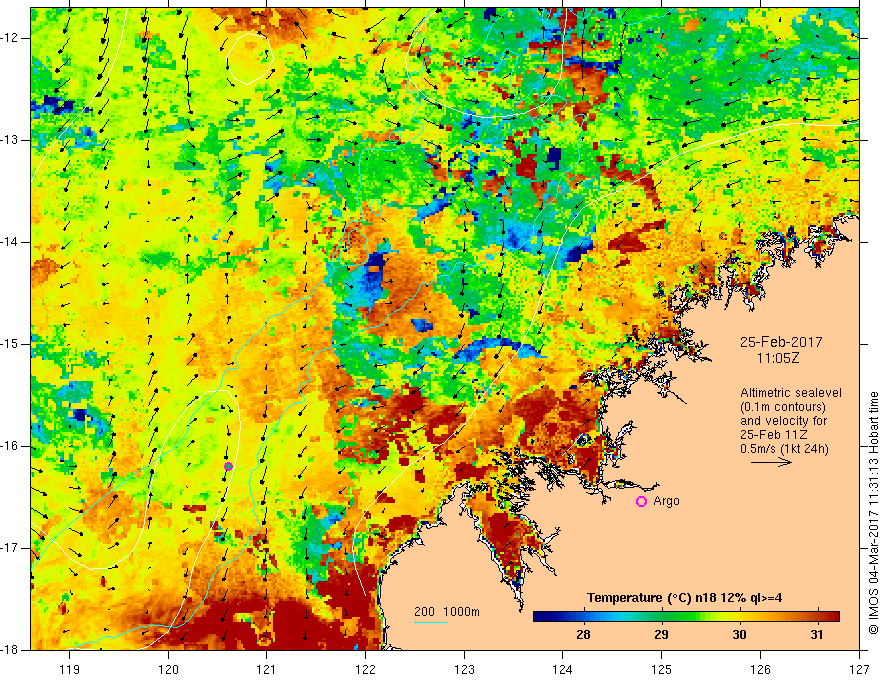Click the Argo legend circle marker
Screen dimensions: 880x680
641,502
